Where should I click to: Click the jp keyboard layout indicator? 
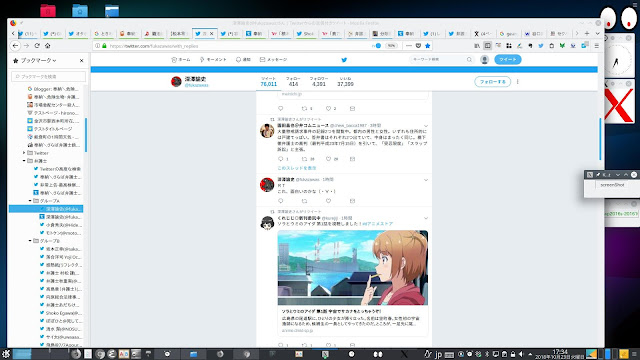438,354
